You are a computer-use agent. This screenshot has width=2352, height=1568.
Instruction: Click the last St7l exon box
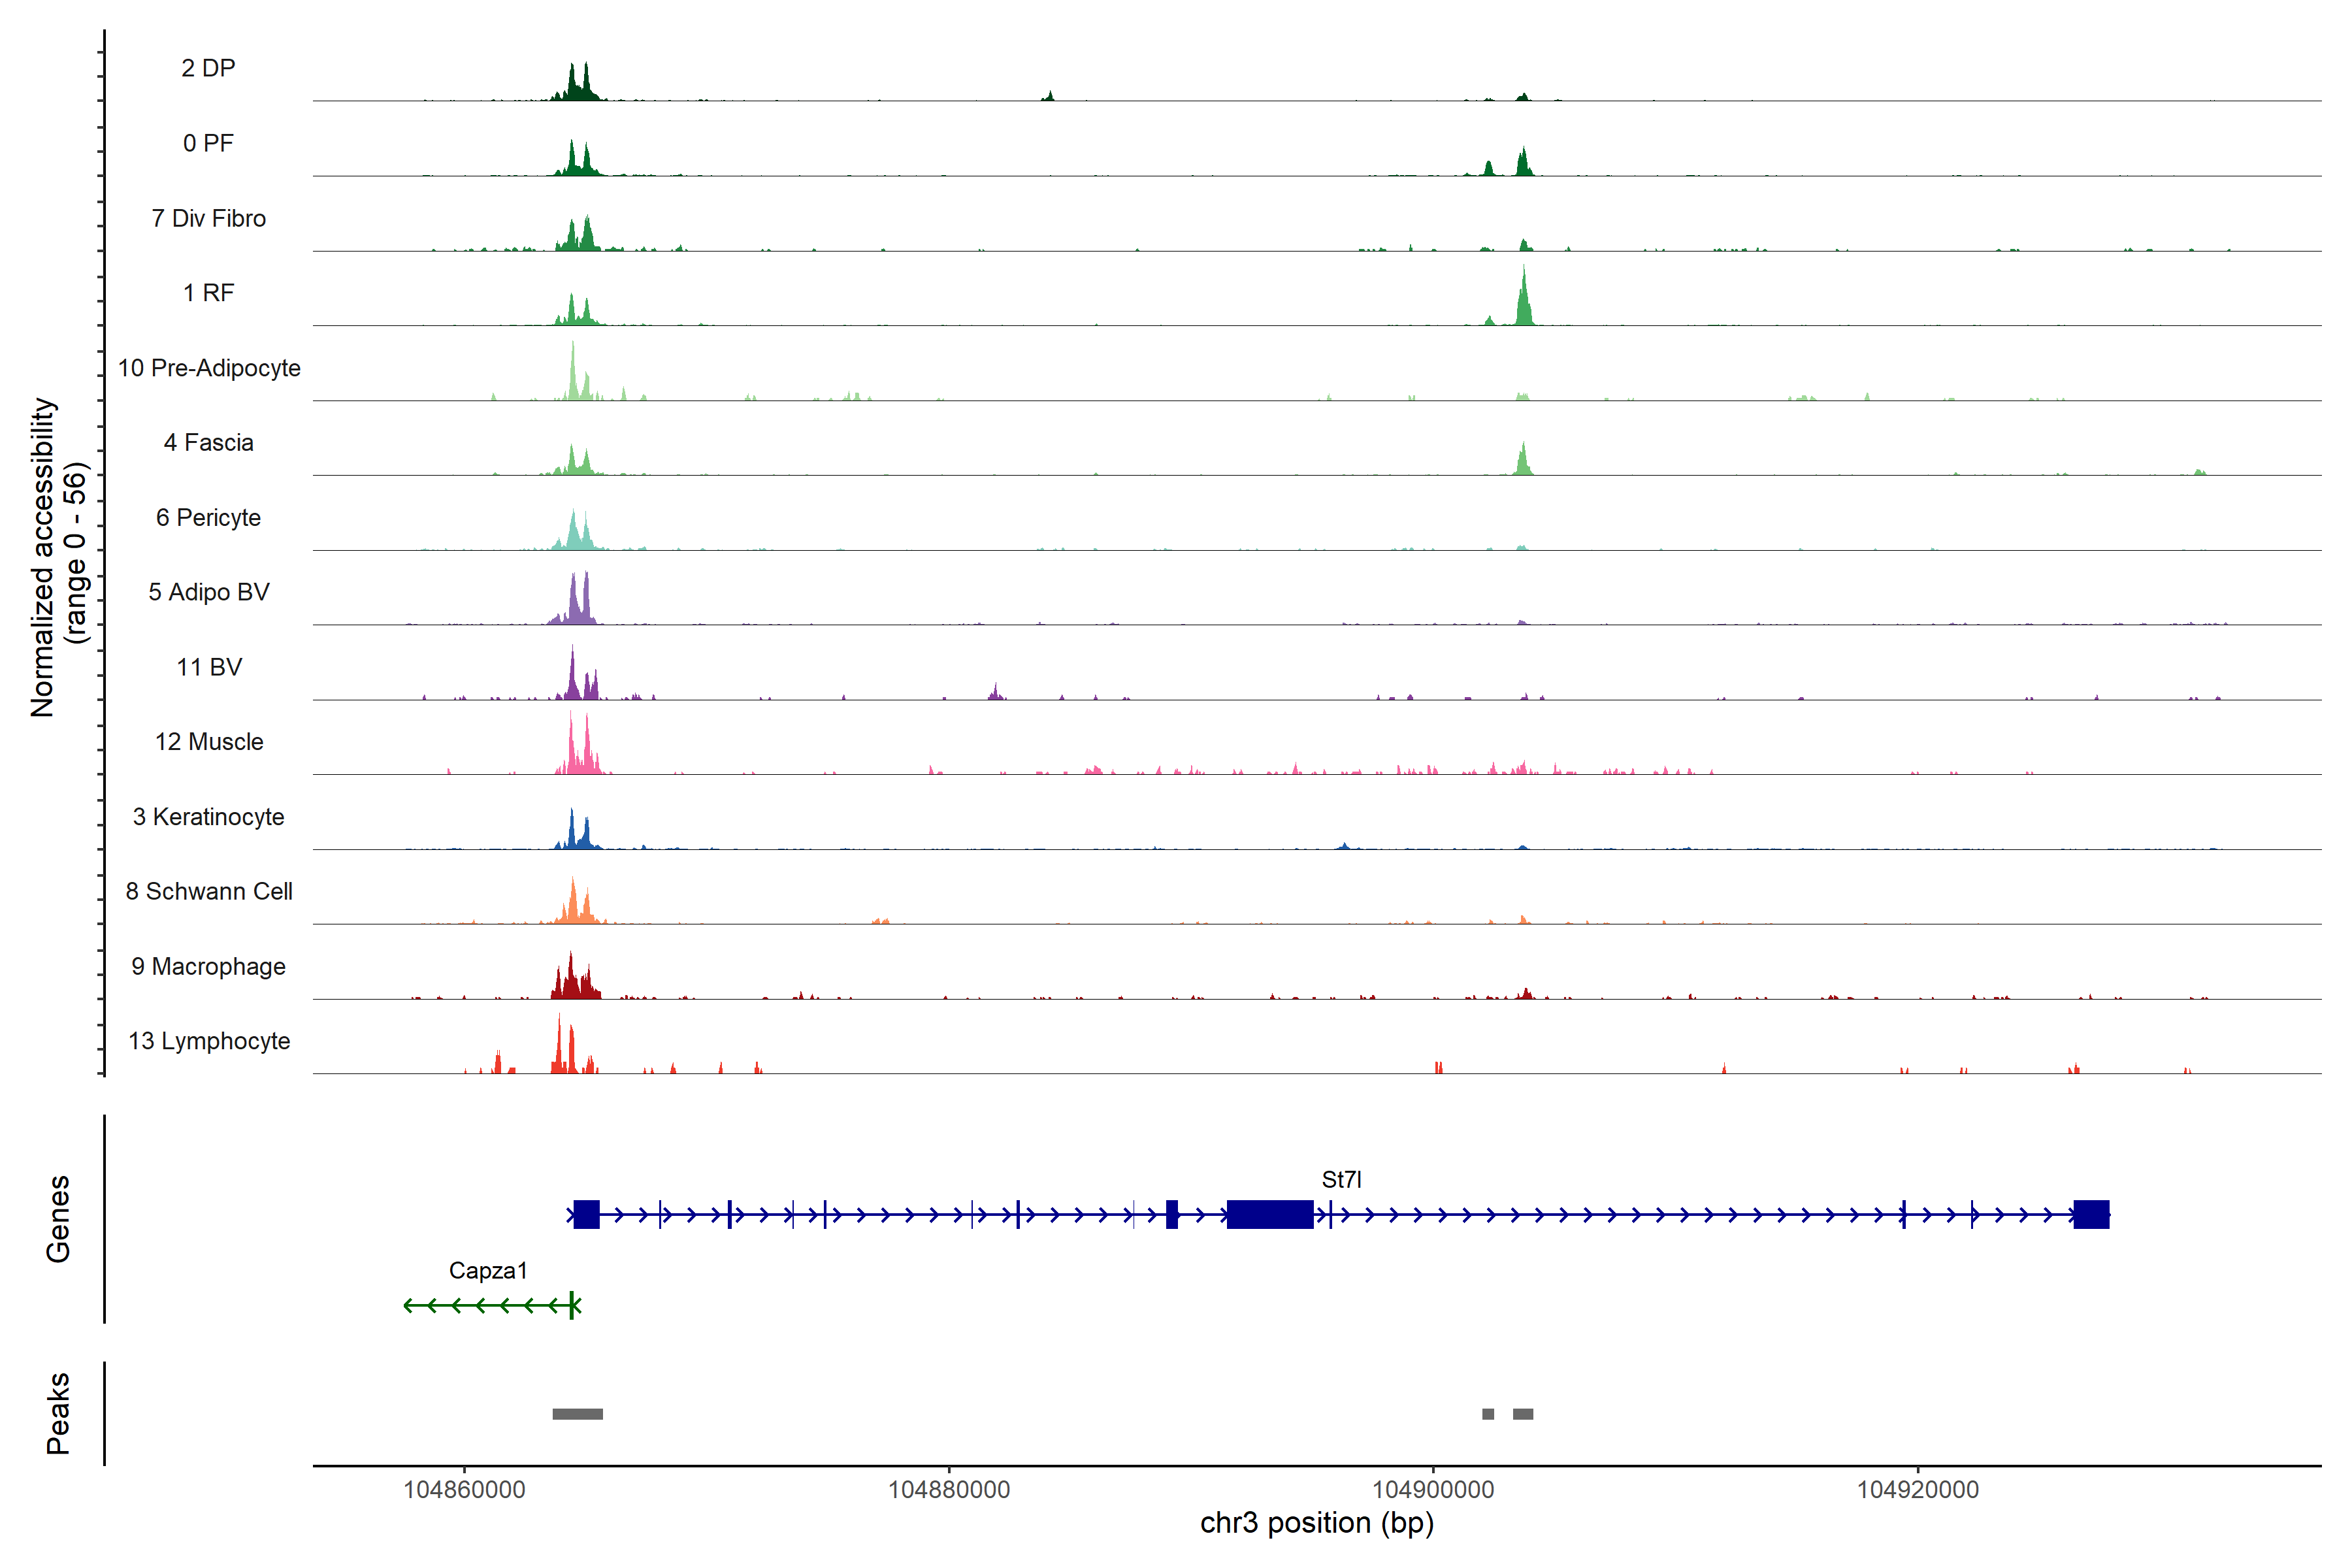[x=2091, y=1214]
